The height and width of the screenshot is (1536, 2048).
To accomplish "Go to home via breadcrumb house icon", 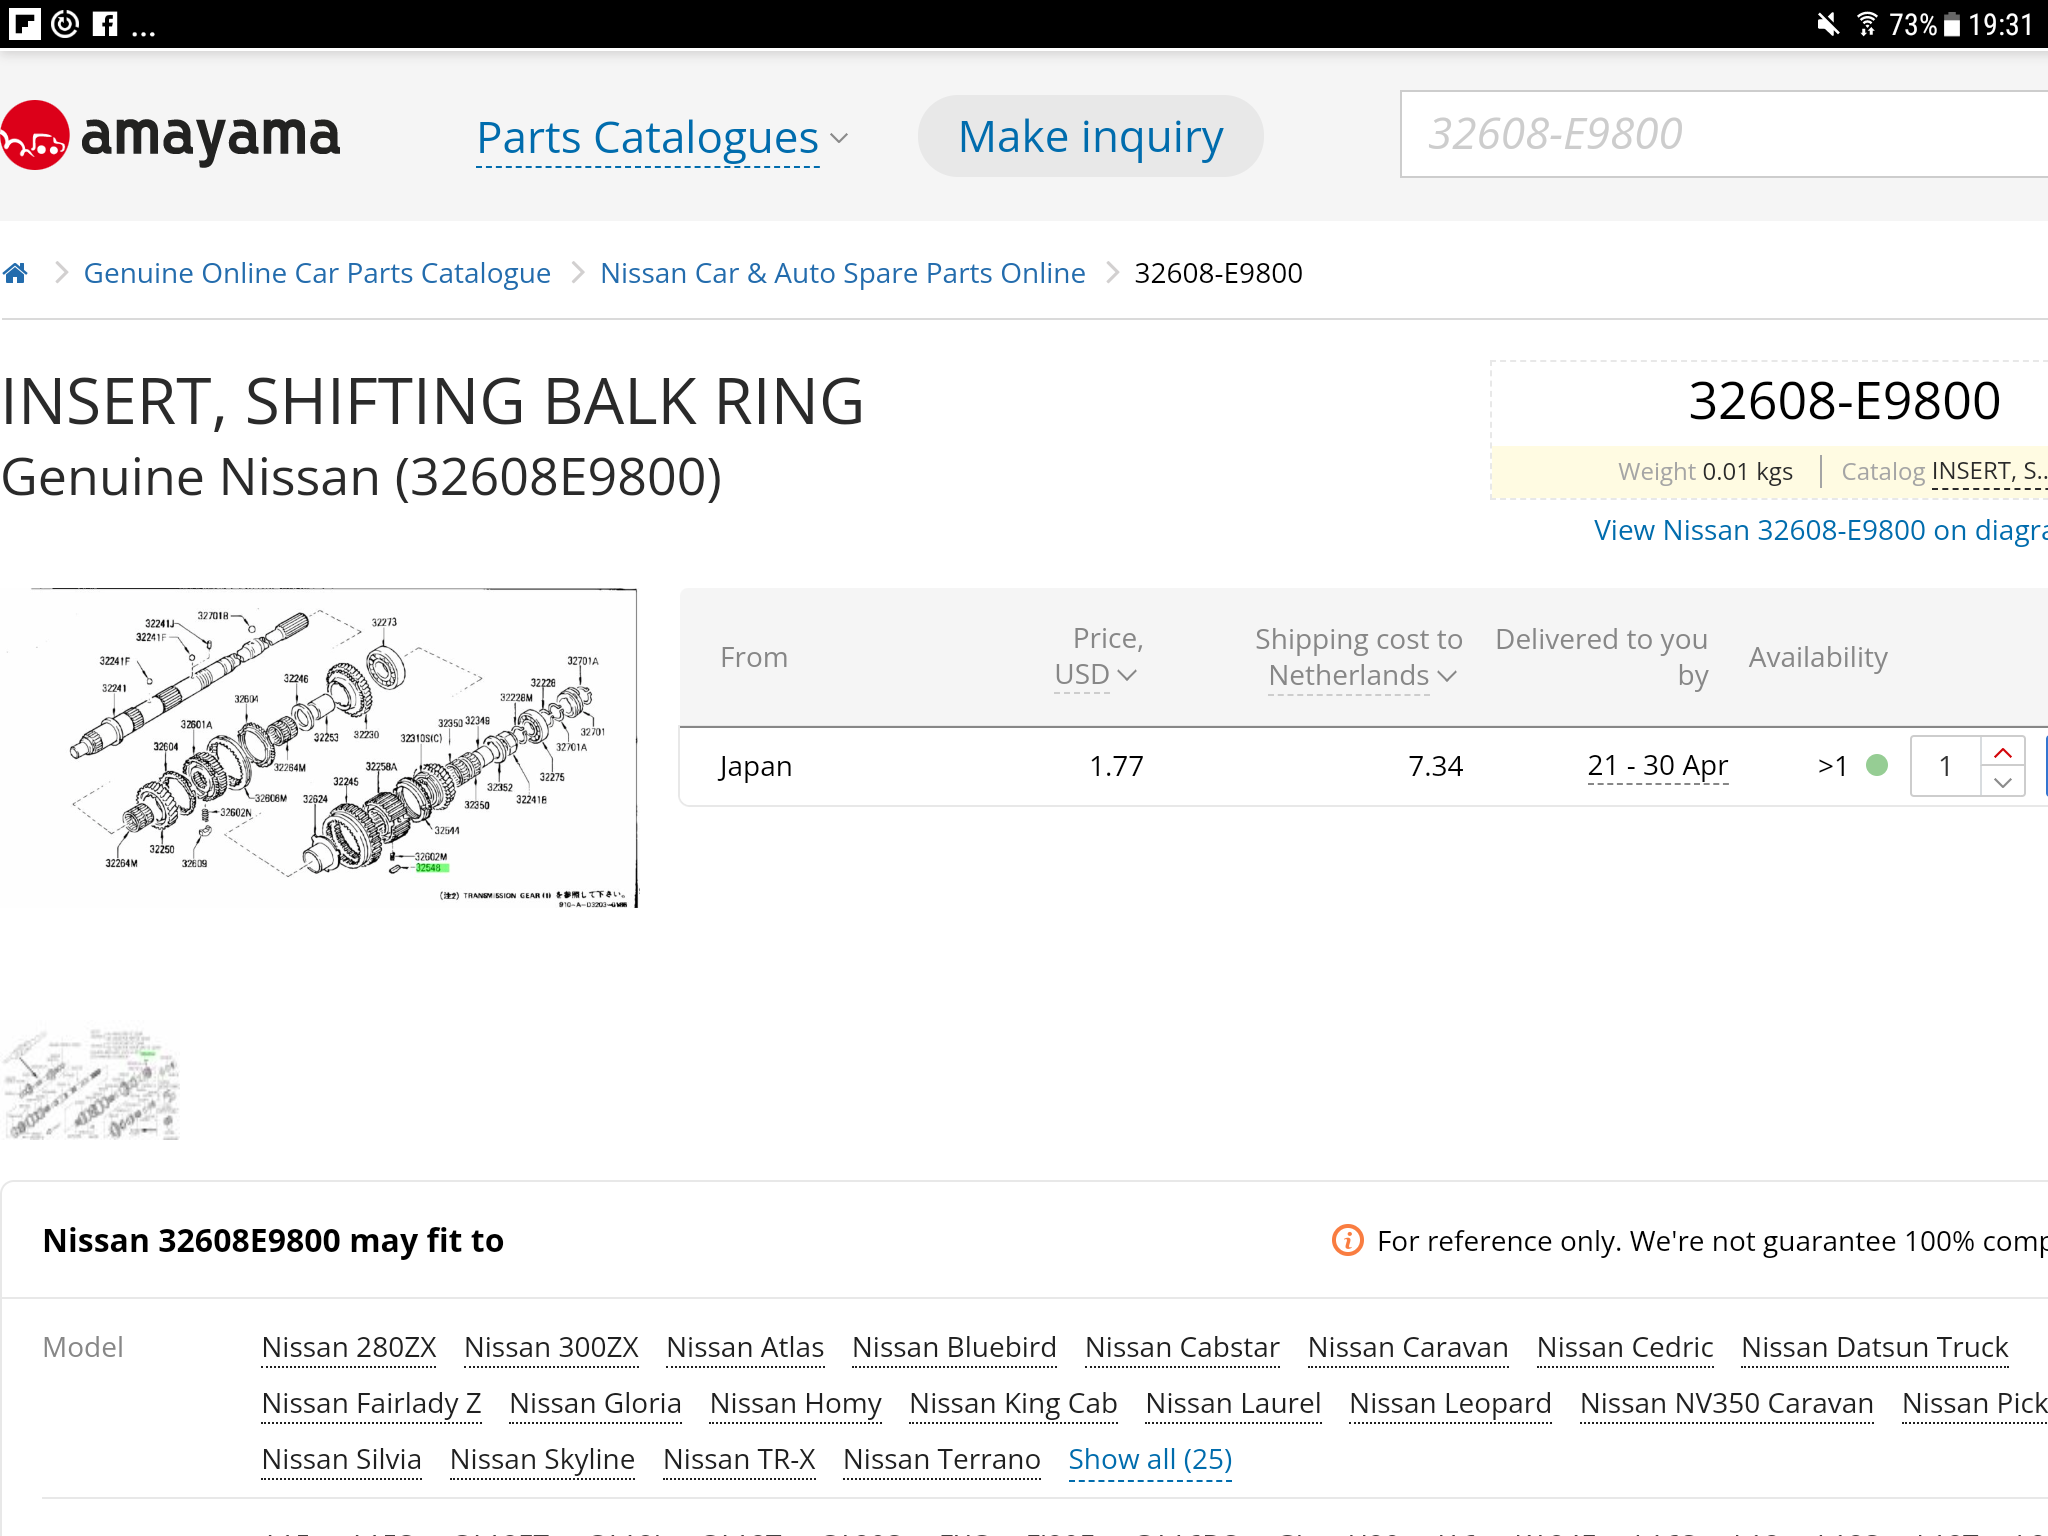I will click(x=15, y=273).
